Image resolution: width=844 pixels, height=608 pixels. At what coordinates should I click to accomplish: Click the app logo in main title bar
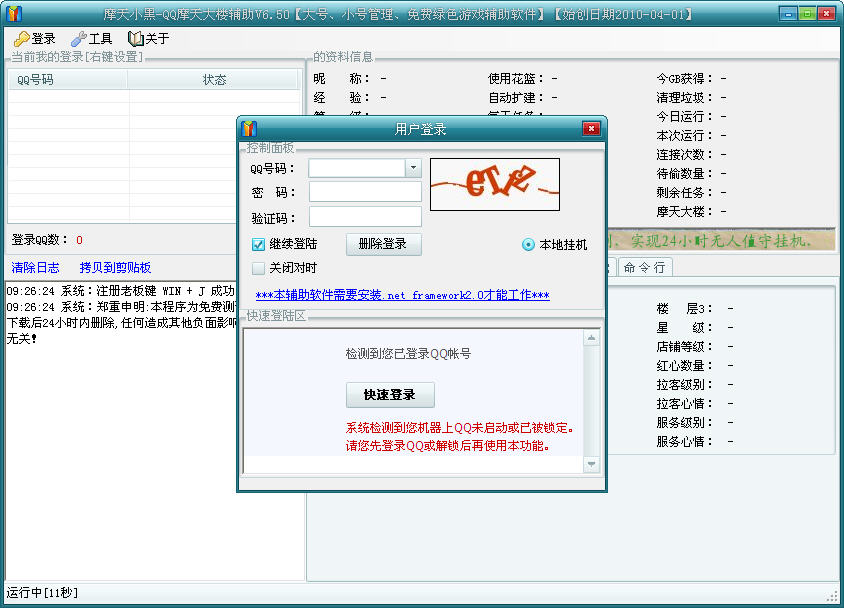point(14,13)
